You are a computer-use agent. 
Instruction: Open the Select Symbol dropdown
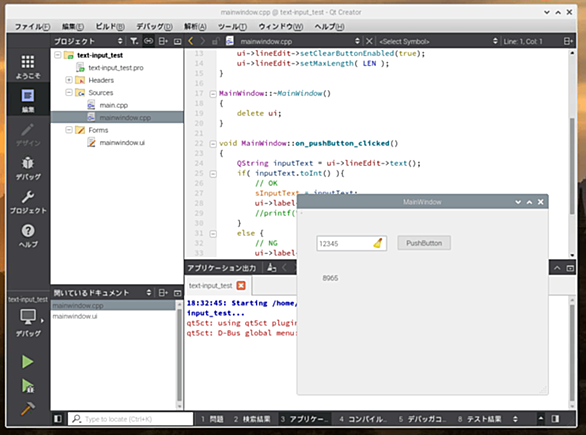click(x=438, y=41)
